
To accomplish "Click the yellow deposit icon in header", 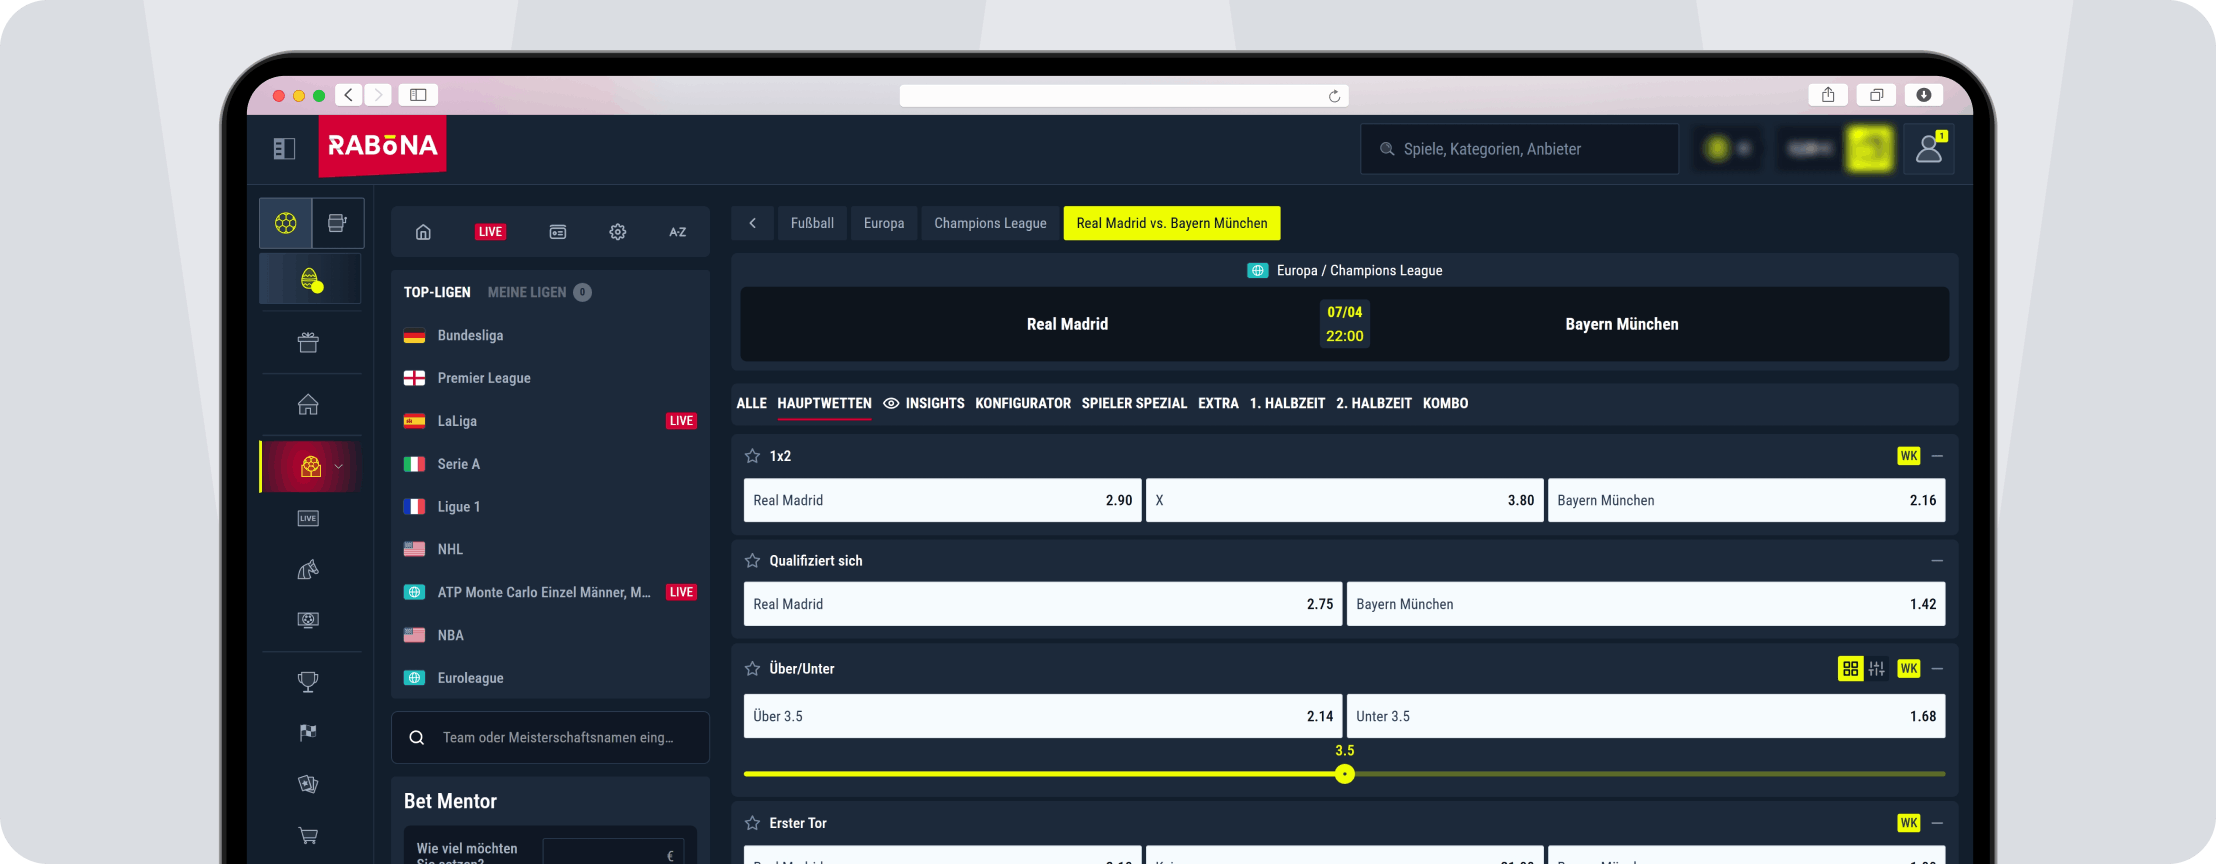I will pos(1870,149).
